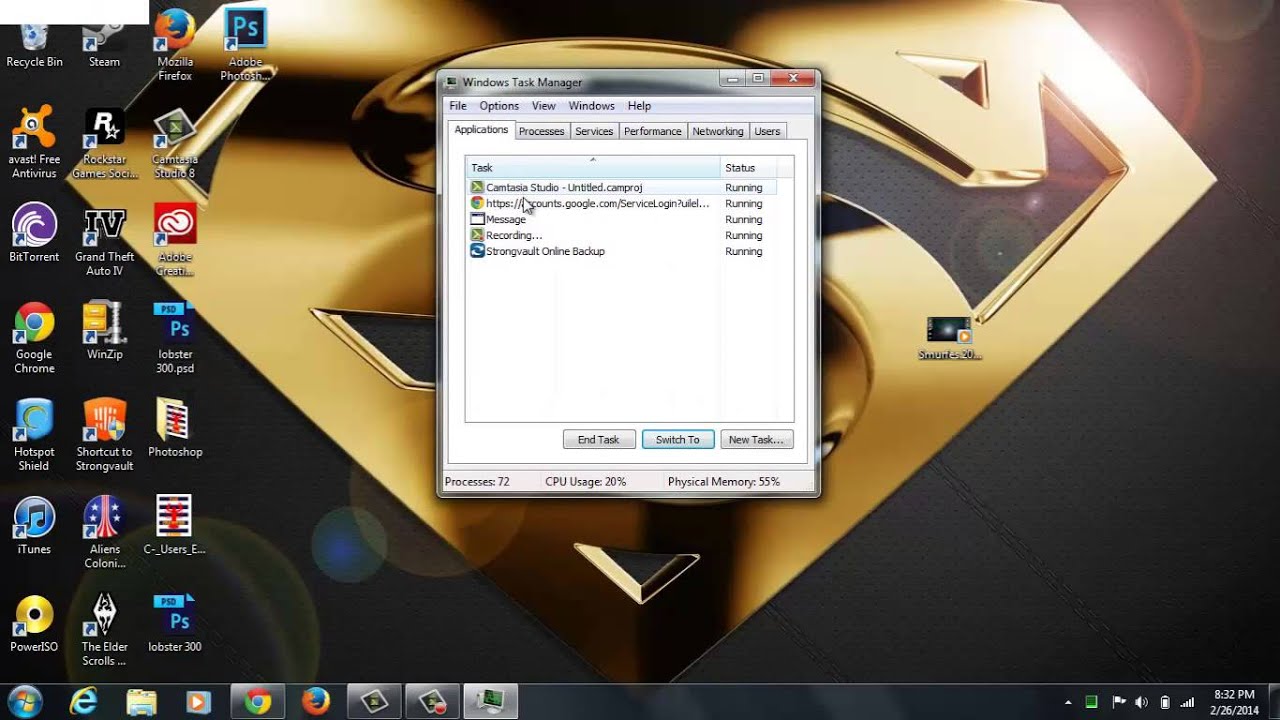Open the clock showing 8:32 PM

click(x=1234, y=702)
